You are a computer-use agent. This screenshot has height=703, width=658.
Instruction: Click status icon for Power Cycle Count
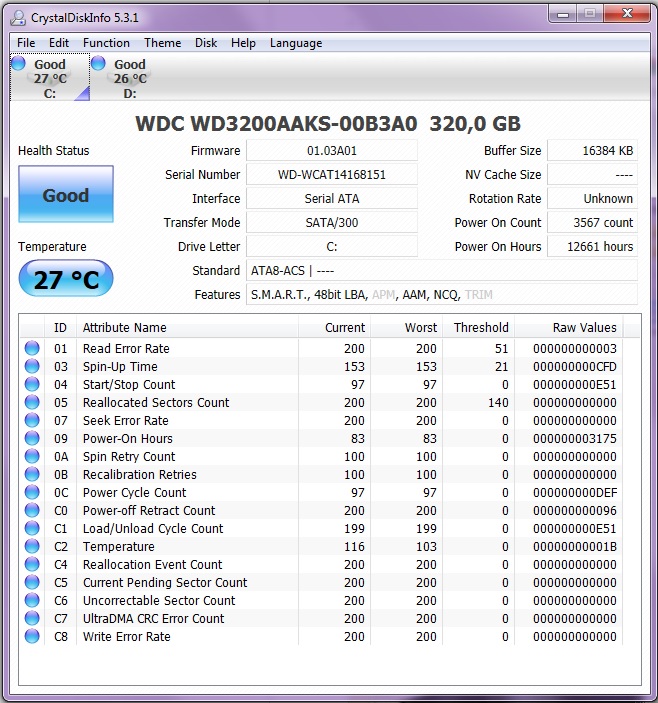tap(32, 492)
